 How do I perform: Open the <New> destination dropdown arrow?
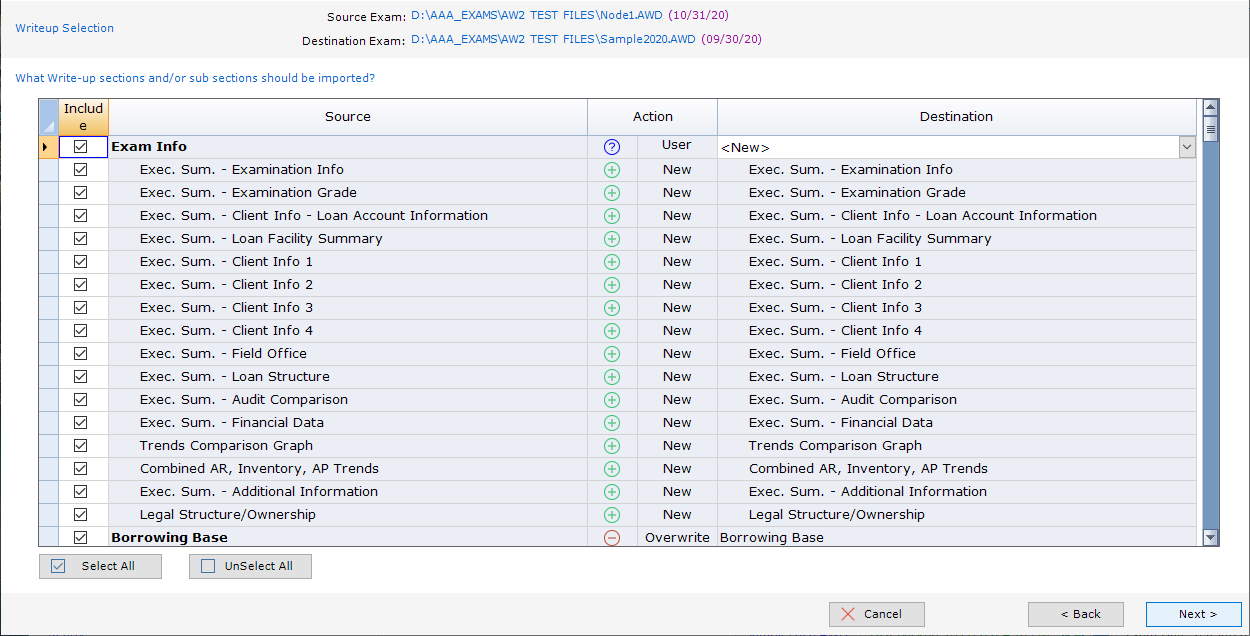[x=1186, y=148]
